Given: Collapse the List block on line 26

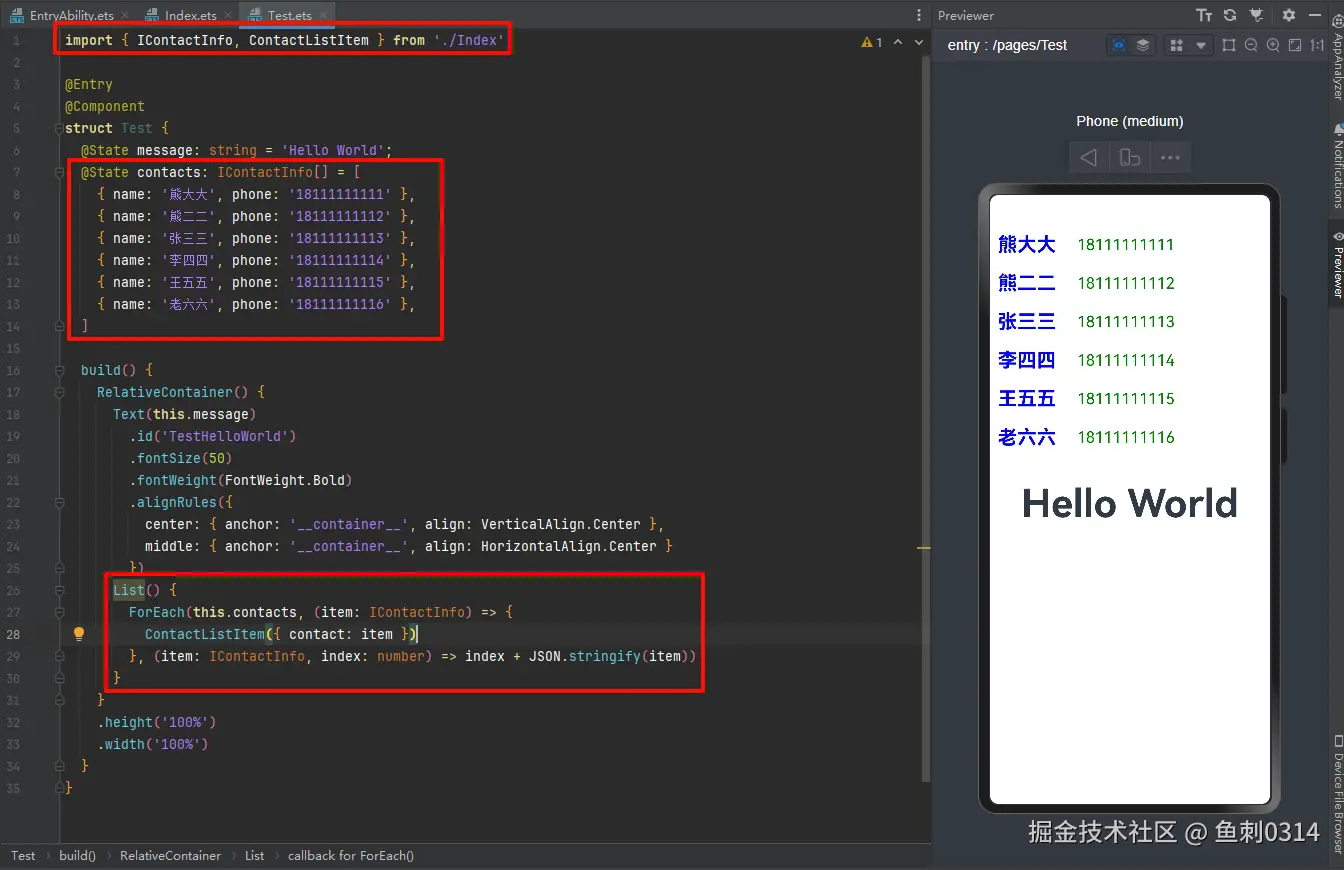Looking at the screenshot, I should 60,590.
